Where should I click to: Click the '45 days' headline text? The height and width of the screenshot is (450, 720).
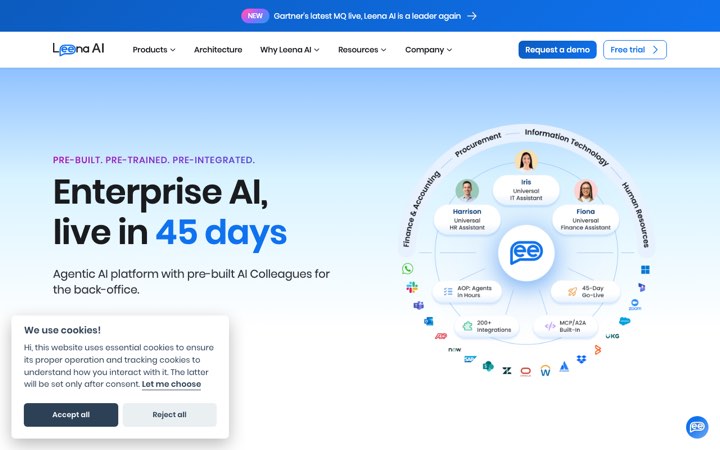pos(221,232)
